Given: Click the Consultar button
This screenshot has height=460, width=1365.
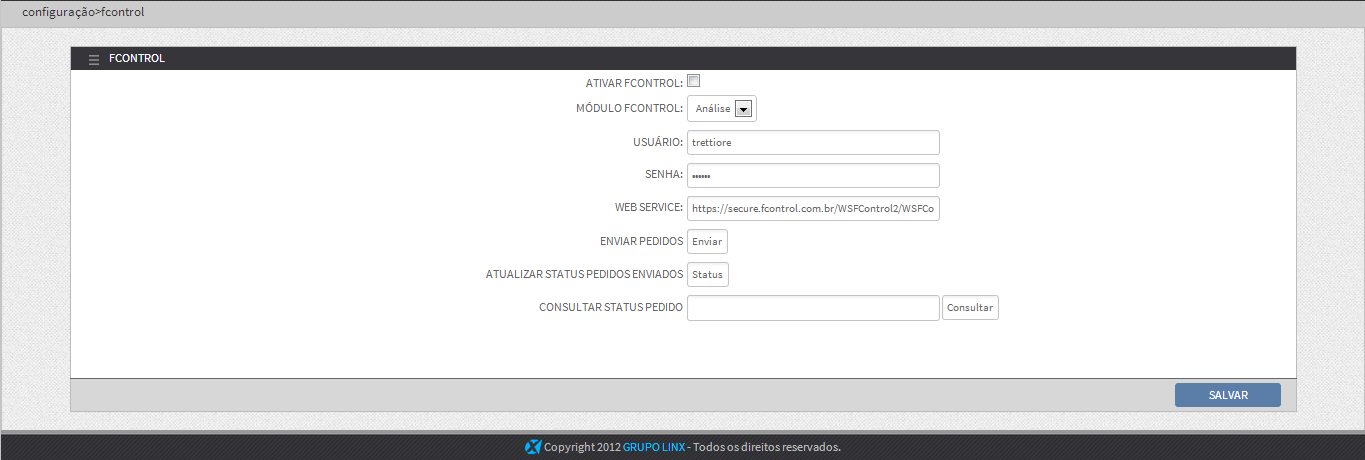Looking at the screenshot, I should coord(970,307).
